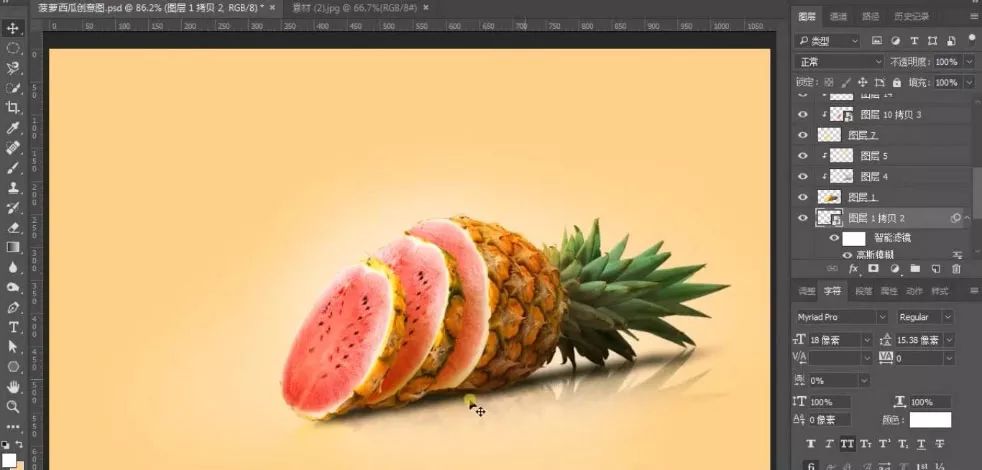
Task: Select the Brush tool
Action: [x=13, y=168]
